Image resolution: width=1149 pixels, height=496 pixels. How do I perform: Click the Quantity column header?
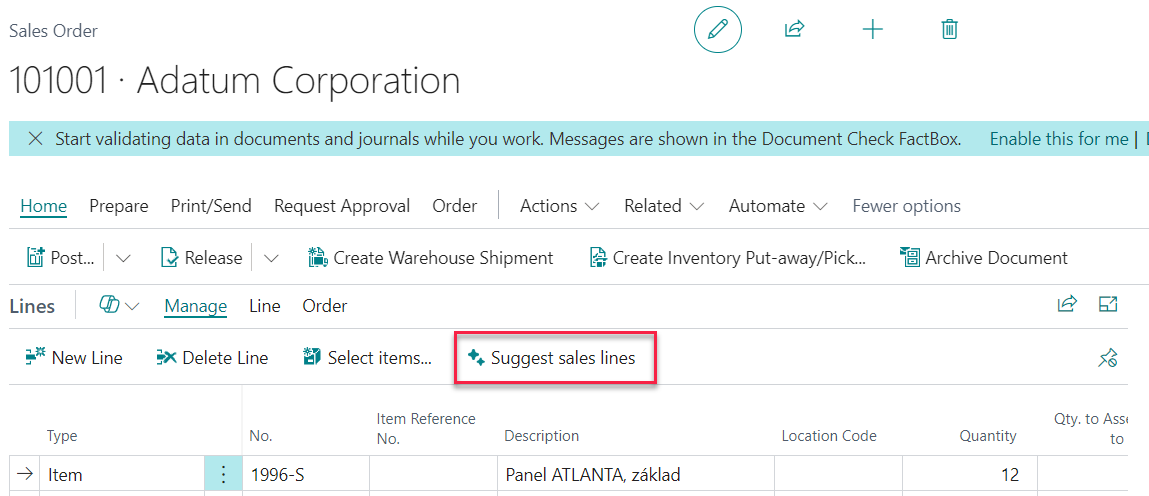click(x=988, y=436)
